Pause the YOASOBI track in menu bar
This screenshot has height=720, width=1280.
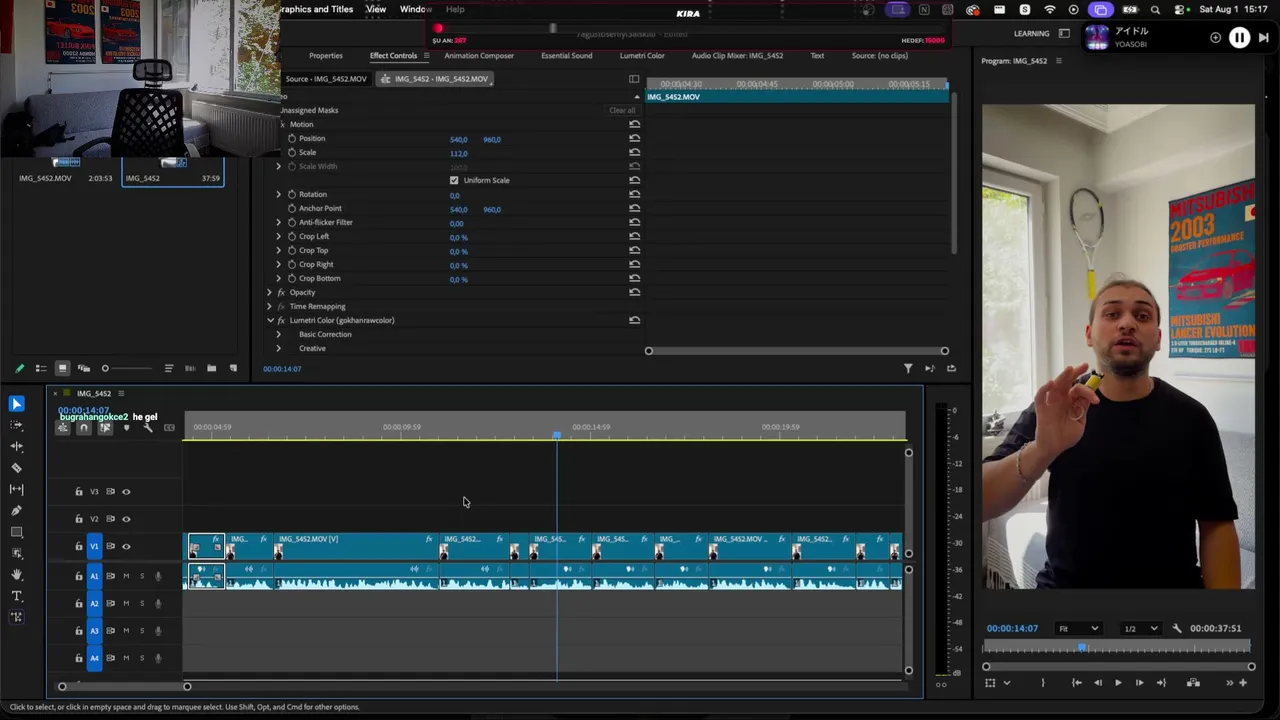point(1239,38)
